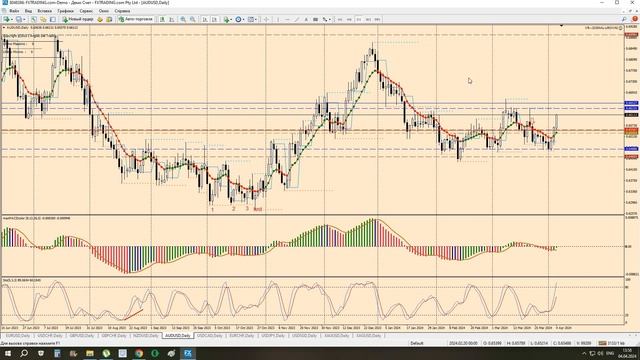Zoom out on the chart

193,19
